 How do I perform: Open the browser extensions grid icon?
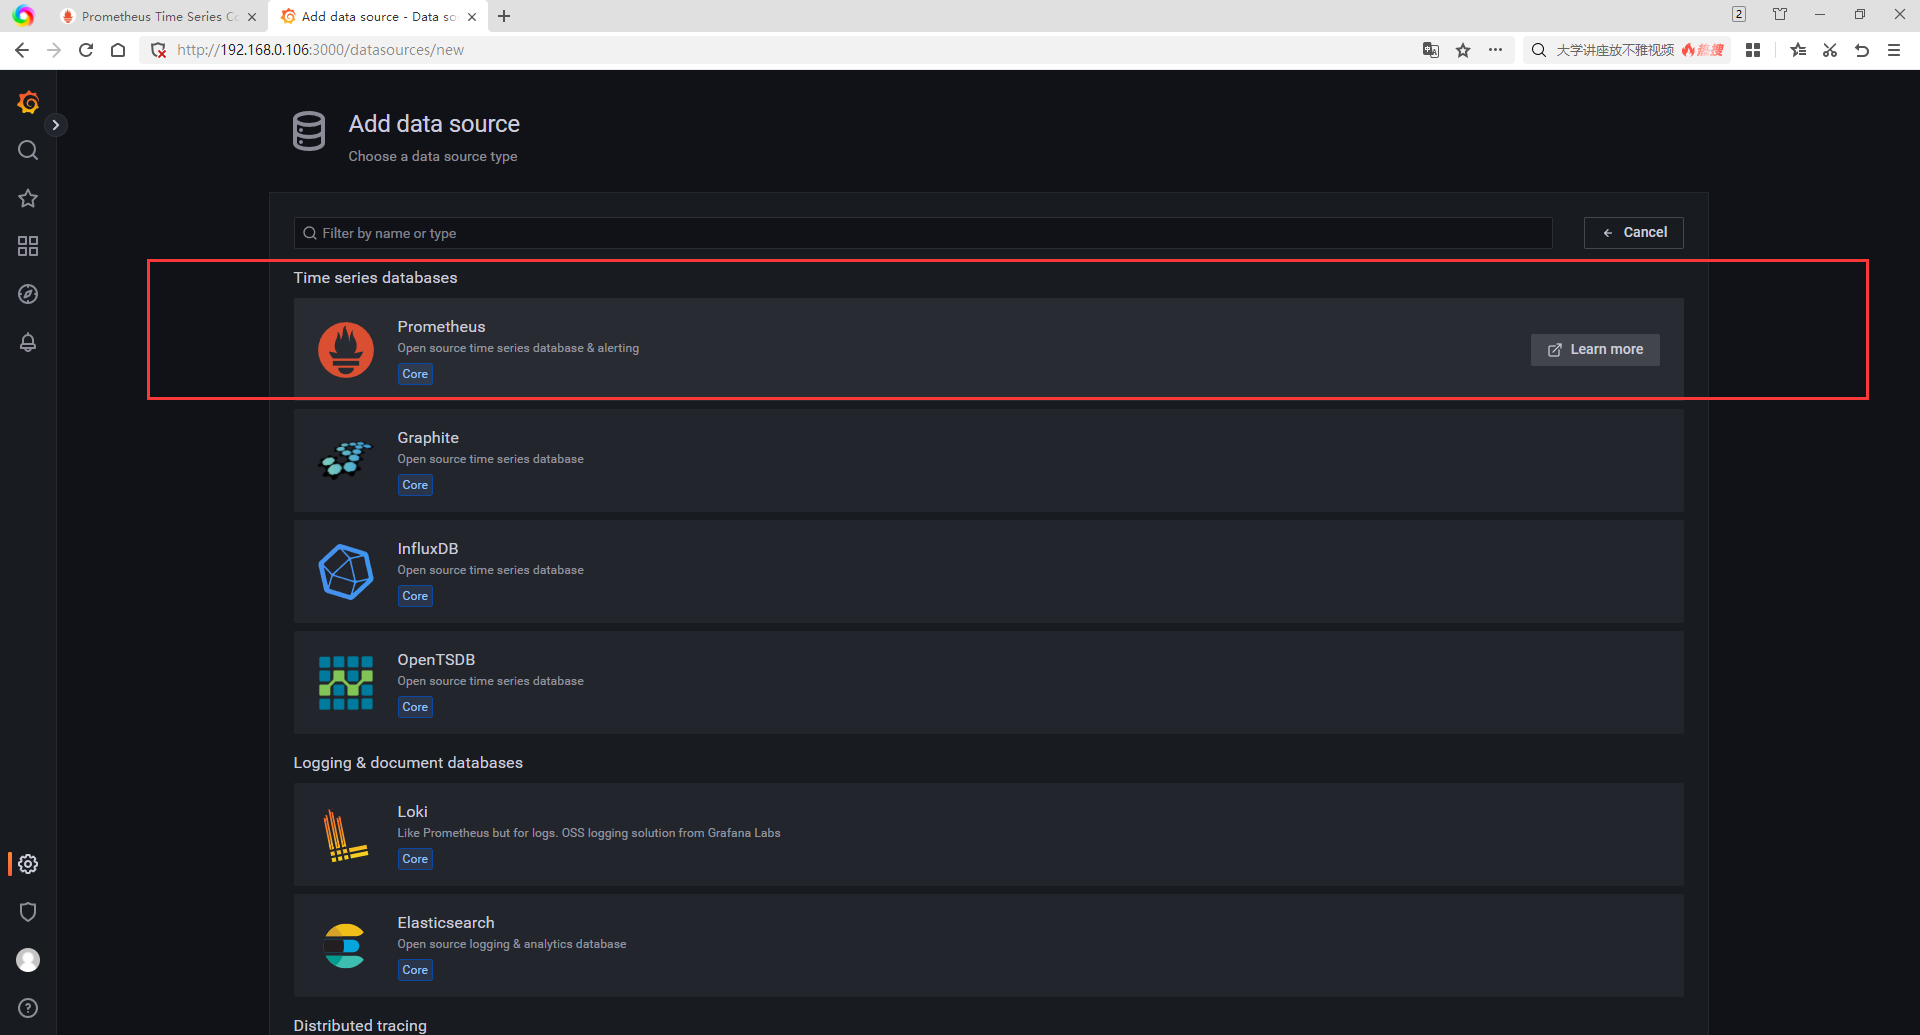click(x=1753, y=50)
